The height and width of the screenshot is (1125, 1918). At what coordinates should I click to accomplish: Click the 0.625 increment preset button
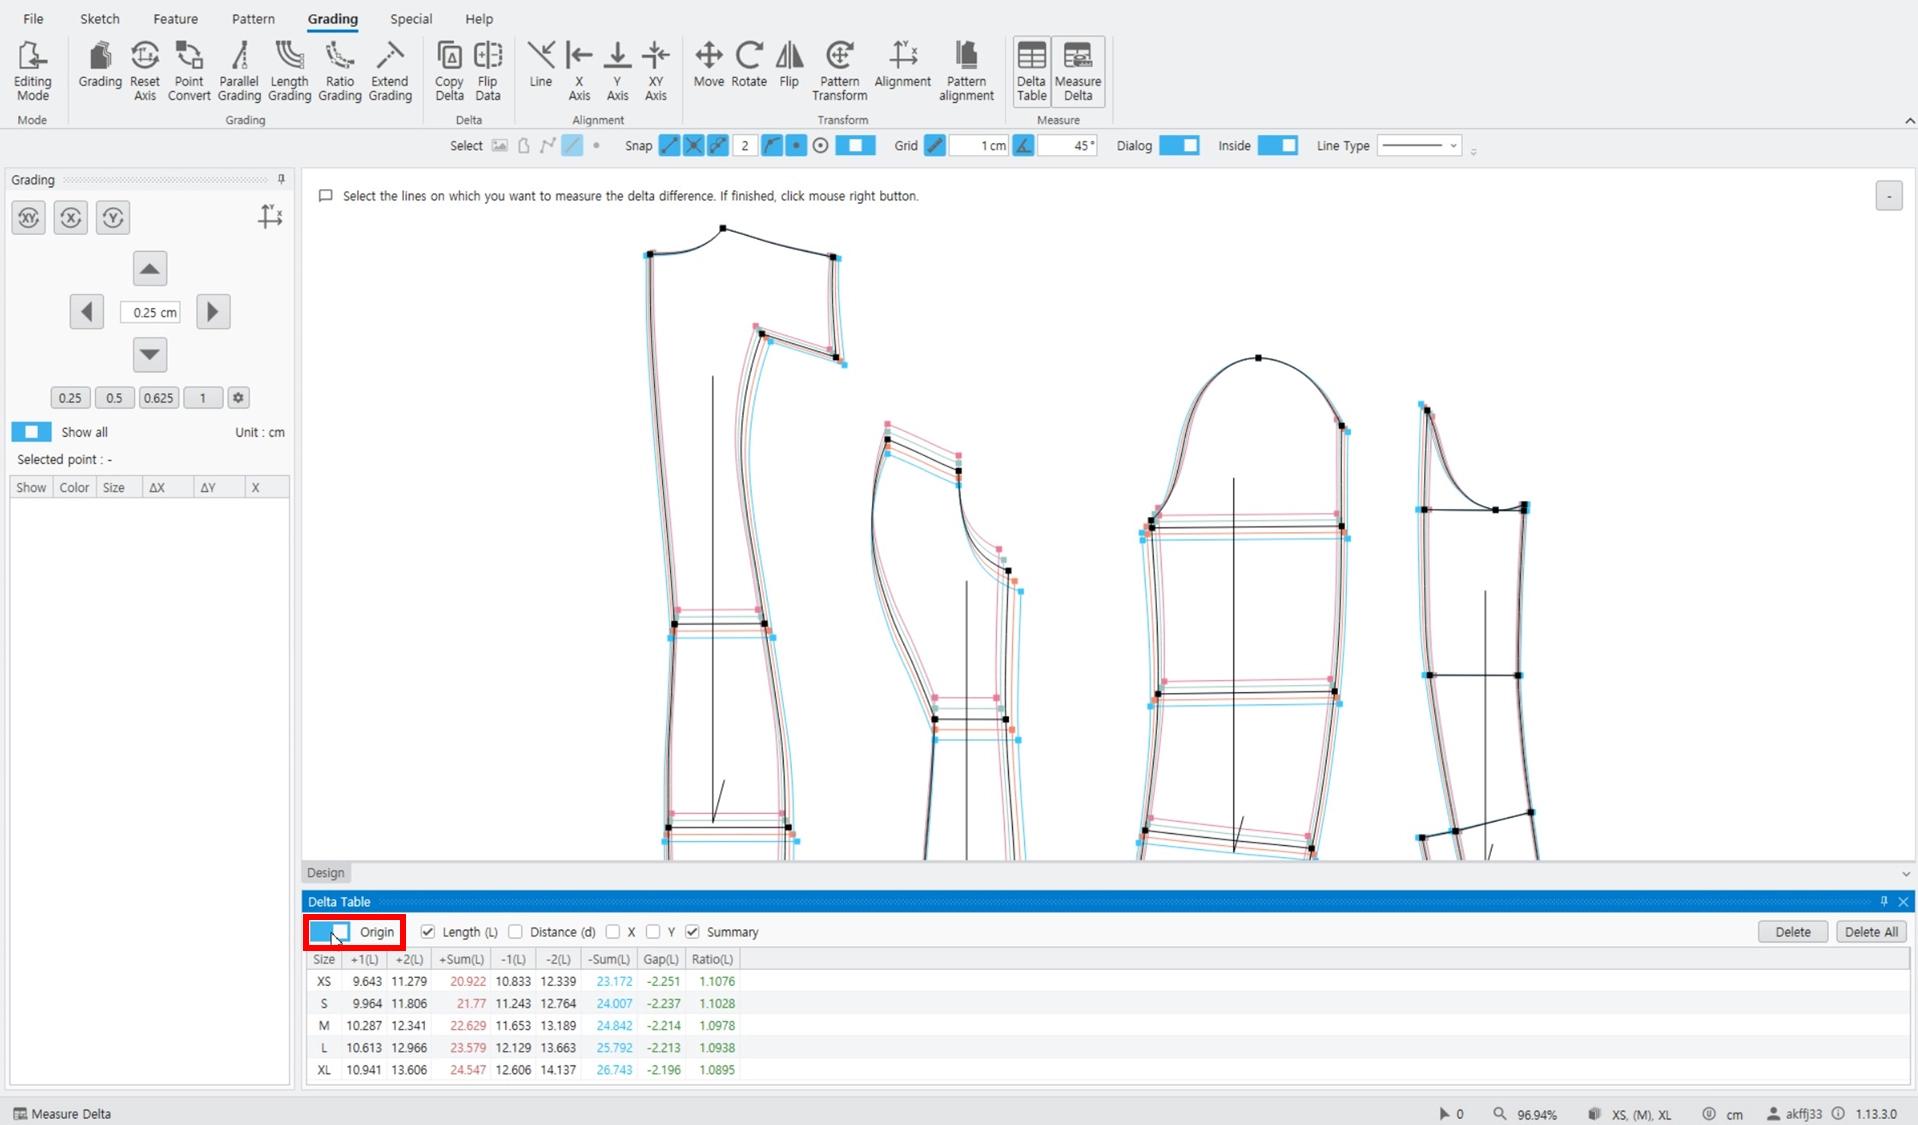158,398
